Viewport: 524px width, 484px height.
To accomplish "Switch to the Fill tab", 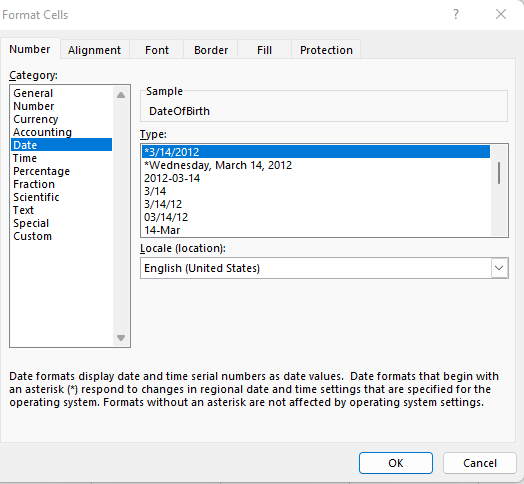I will [264, 50].
